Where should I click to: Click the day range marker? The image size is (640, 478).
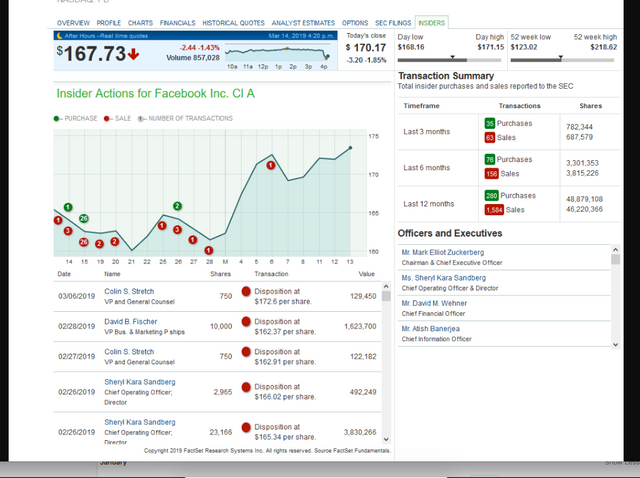tap(452, 57)
